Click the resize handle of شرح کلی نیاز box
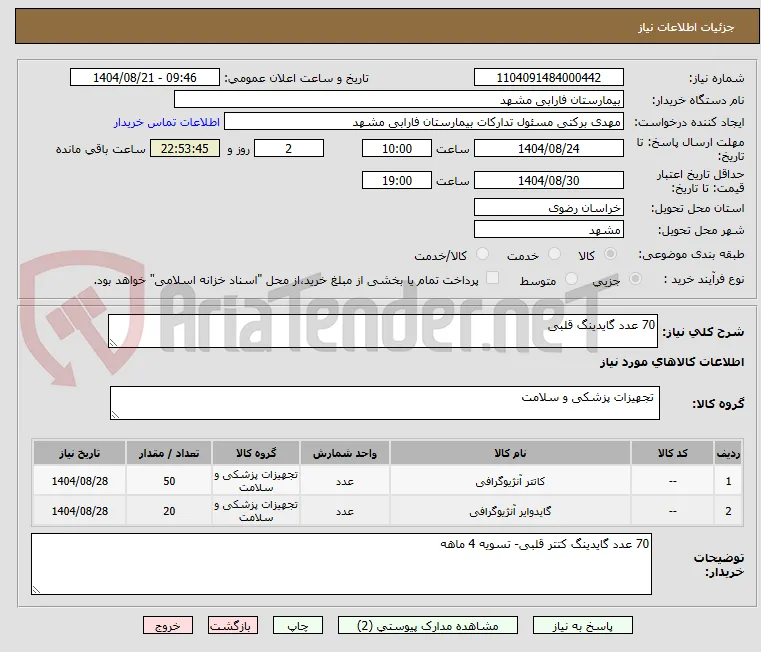The width and height of the screenshot is (761, 652). coord(113,343)
